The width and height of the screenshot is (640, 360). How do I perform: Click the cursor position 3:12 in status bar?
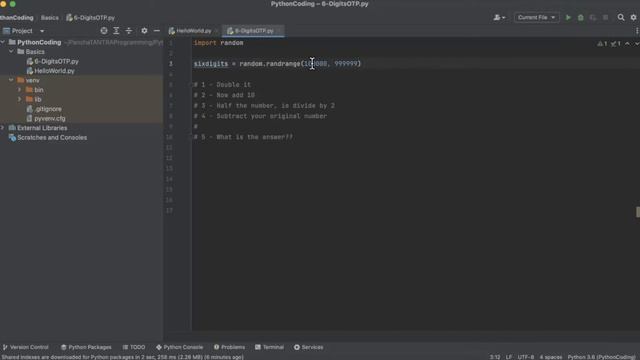pyautogui.click(x=495, y=357)
